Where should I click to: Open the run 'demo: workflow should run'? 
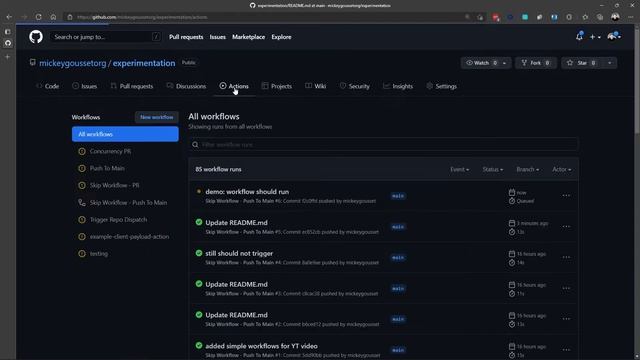(x=247, y=191)
